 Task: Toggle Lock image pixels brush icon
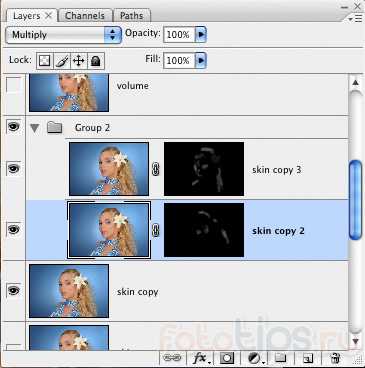coord(62,61)
